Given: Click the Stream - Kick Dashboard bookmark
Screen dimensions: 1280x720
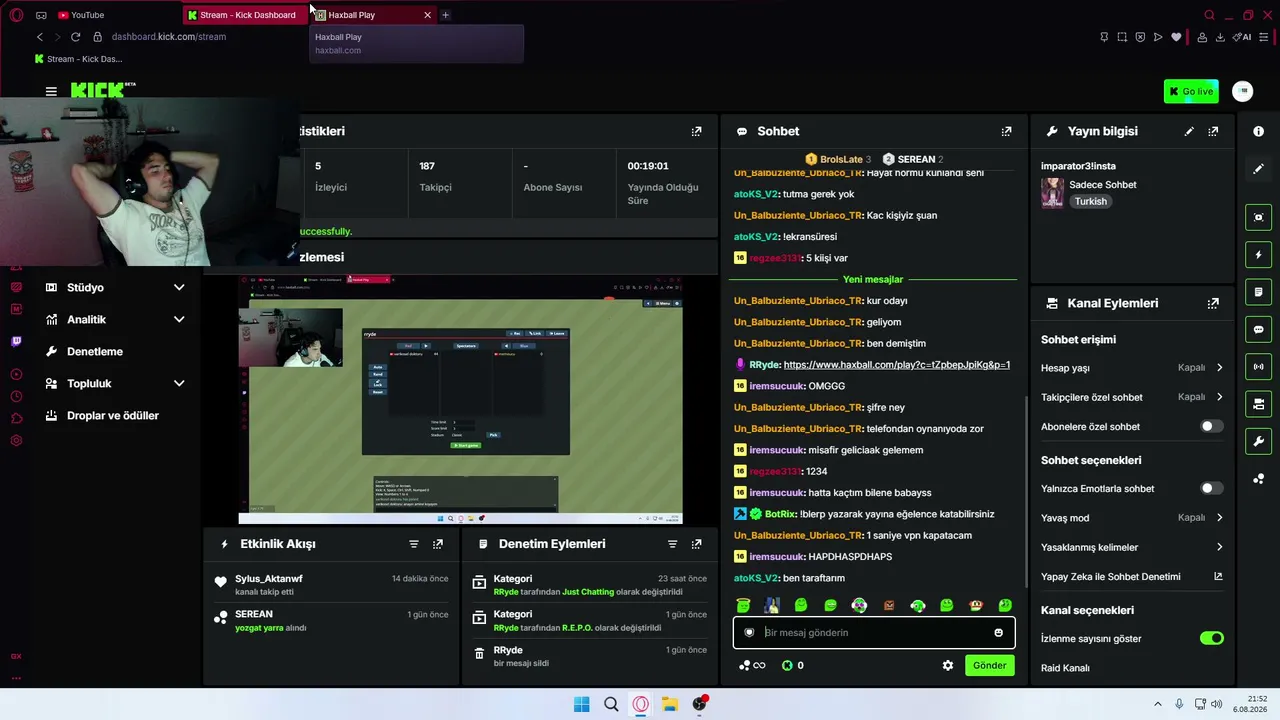Looking at the screenshot, I should click(78, 59).
